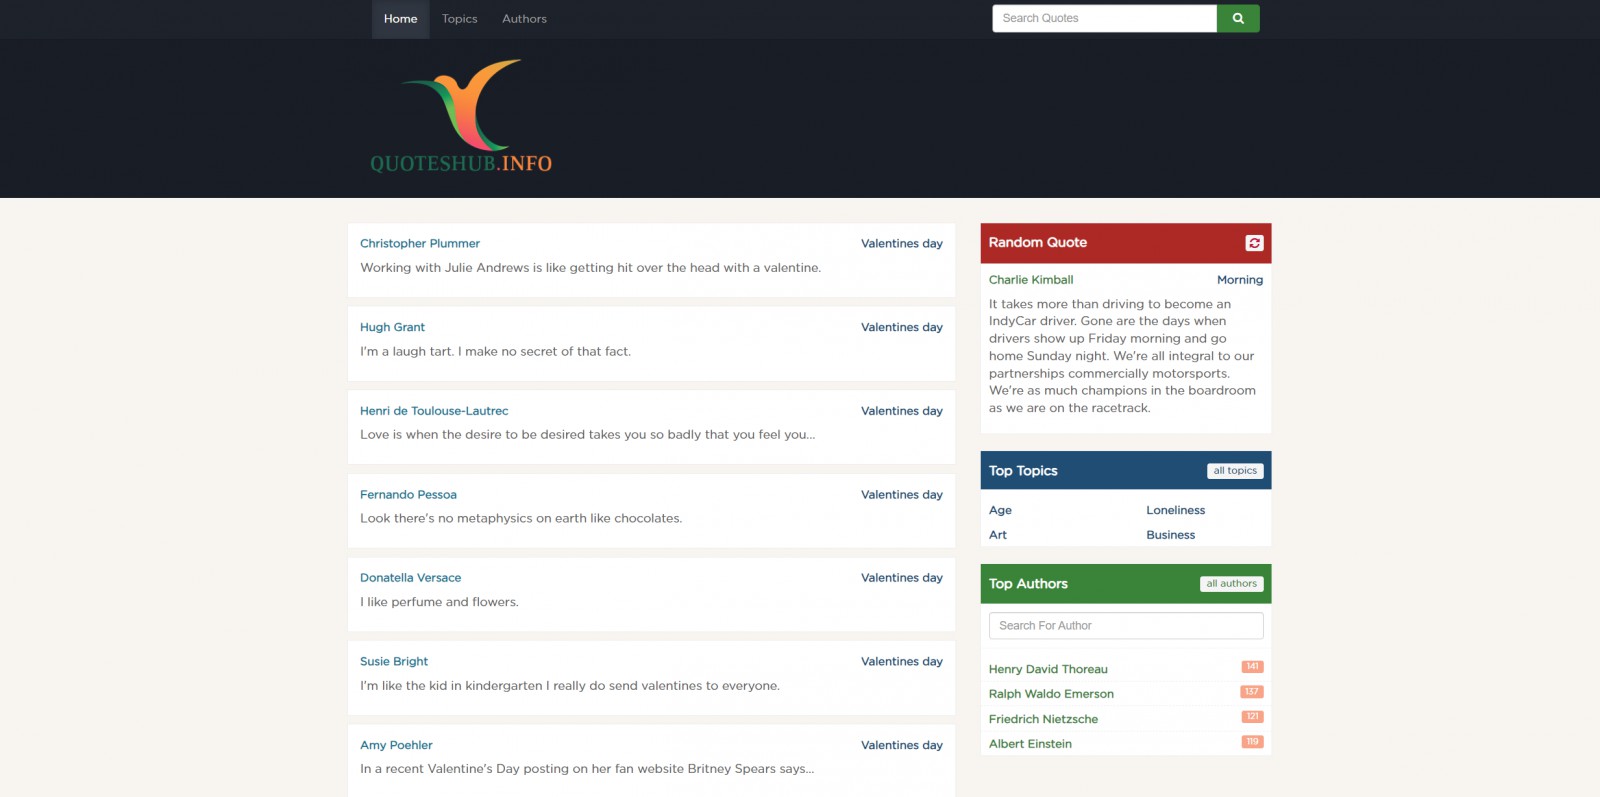Screen dimensions: 1600x797
Task: Click the QuotesHub.info hummingbird logo
Action: pyautogui.click(x=461, y=116)
